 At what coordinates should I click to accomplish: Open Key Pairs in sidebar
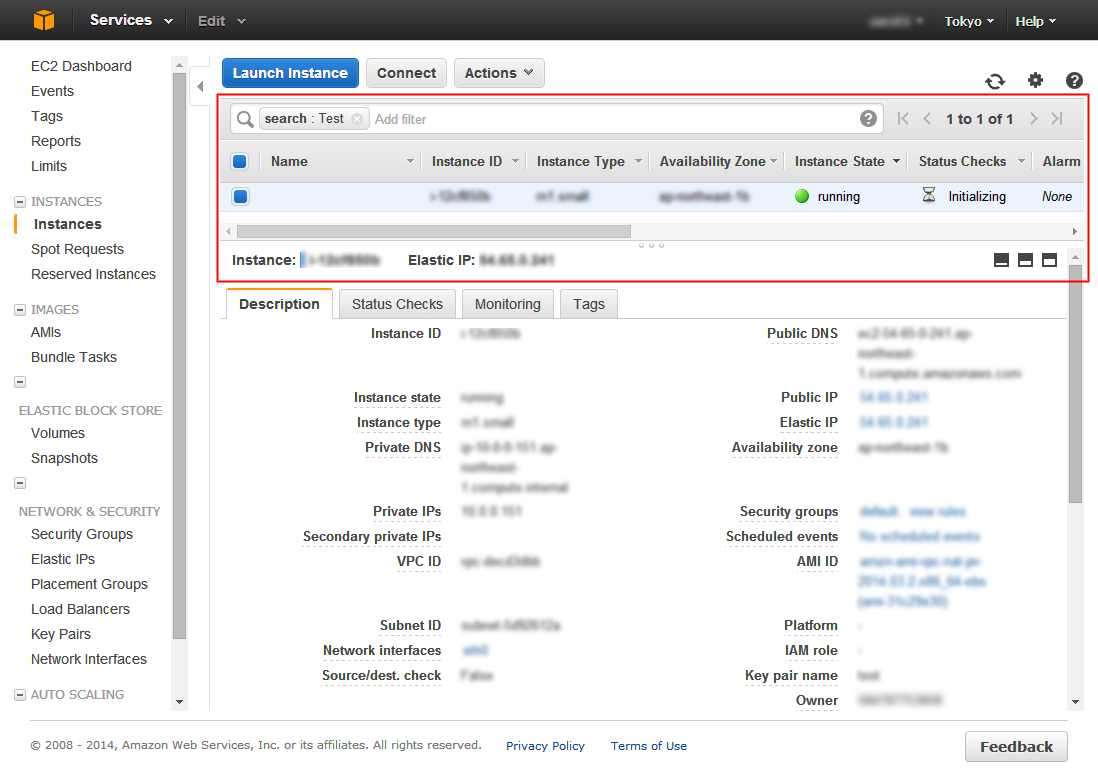61,634
